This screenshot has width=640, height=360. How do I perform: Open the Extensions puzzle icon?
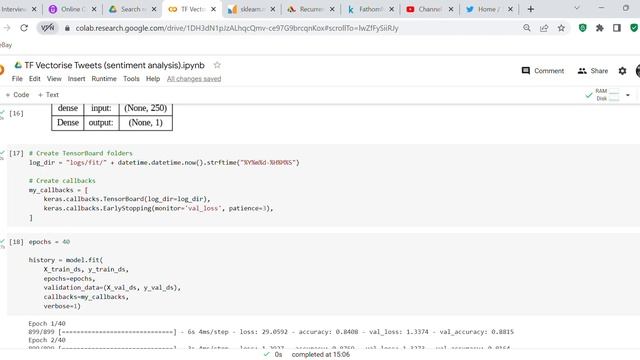(x=600, y=28)
